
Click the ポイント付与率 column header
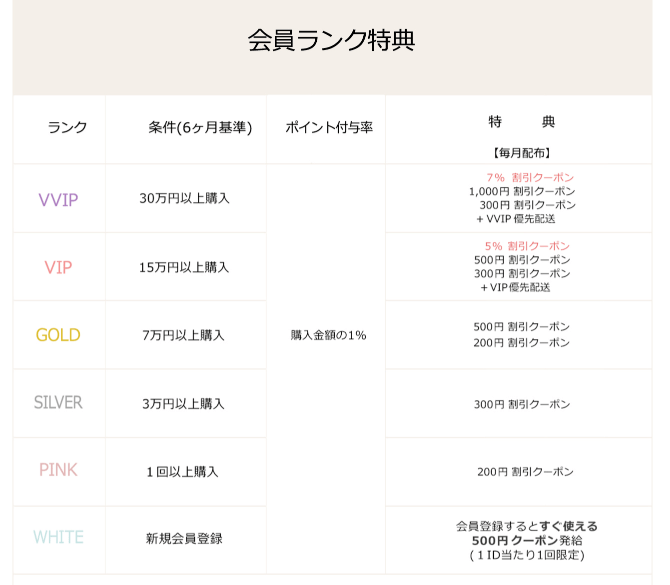coord(329,127)
